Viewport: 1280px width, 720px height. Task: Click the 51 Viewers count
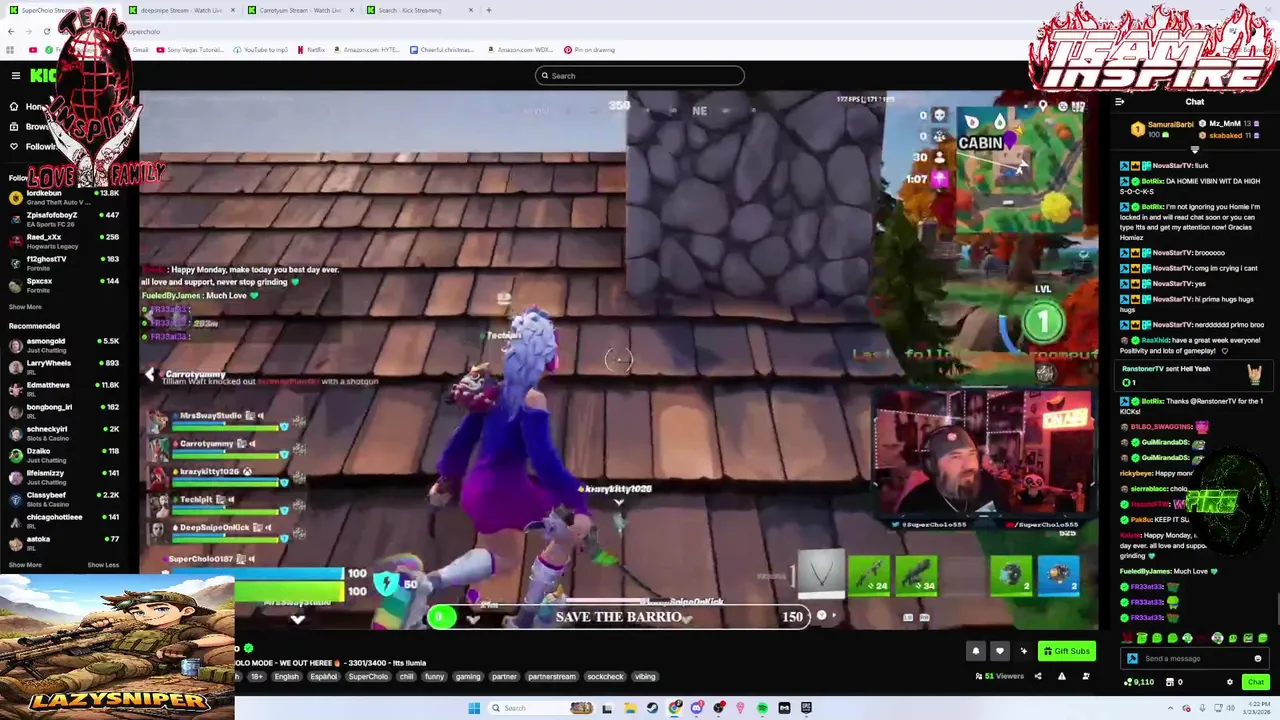coord(1000,676)
